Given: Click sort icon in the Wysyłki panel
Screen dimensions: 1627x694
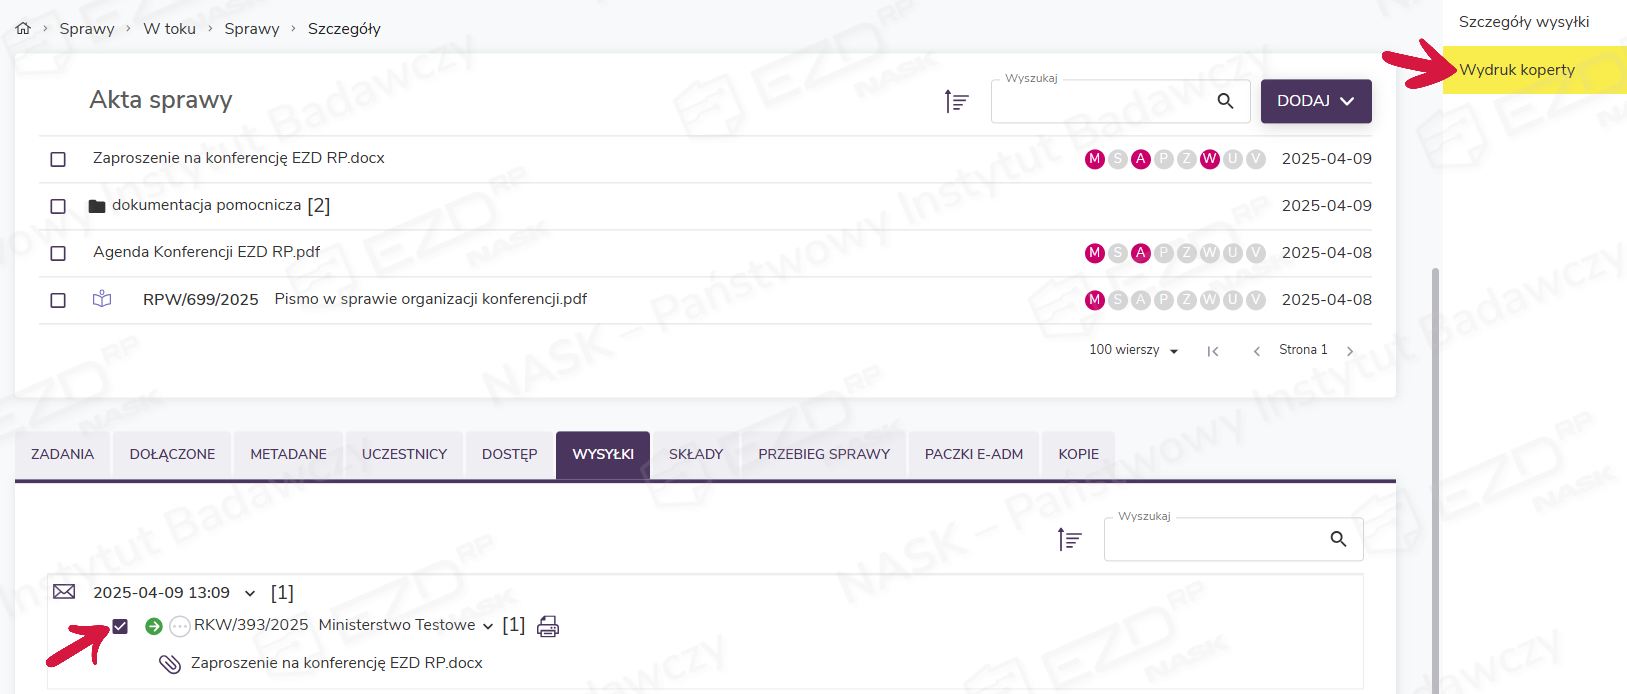Looking at the screenshot, I should point(1070,540).
